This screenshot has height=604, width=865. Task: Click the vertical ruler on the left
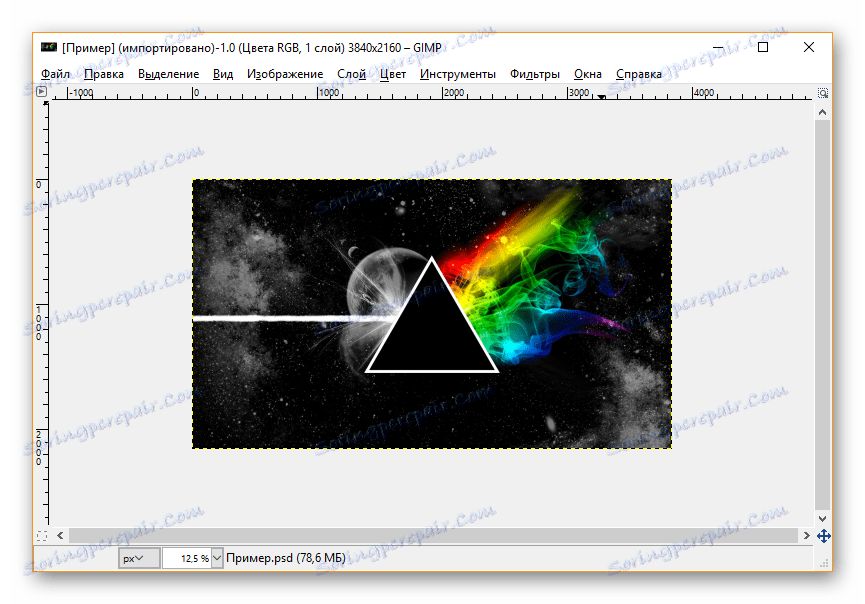tap(42, 313)
